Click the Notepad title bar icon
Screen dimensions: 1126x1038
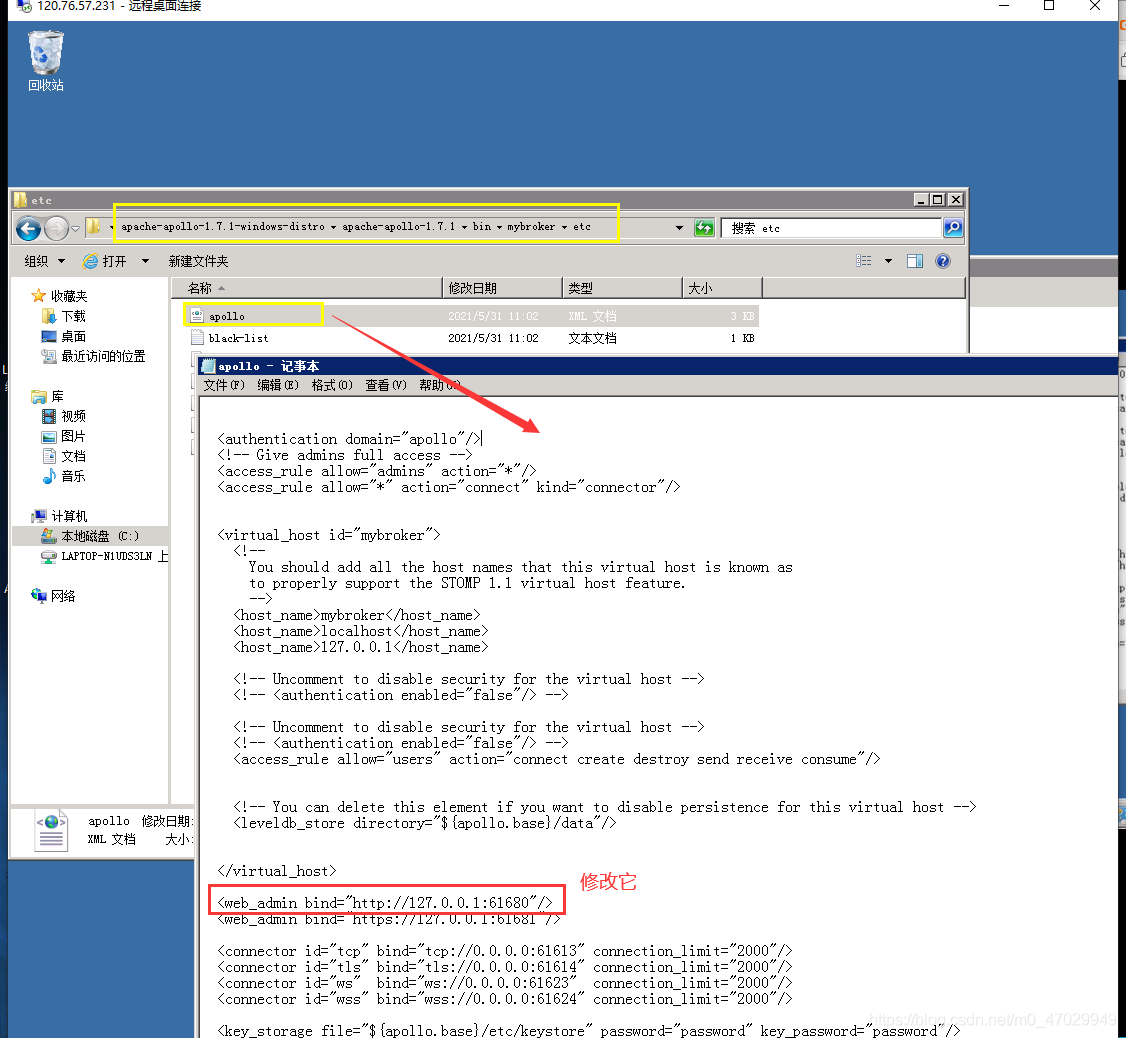click(209, 366)
